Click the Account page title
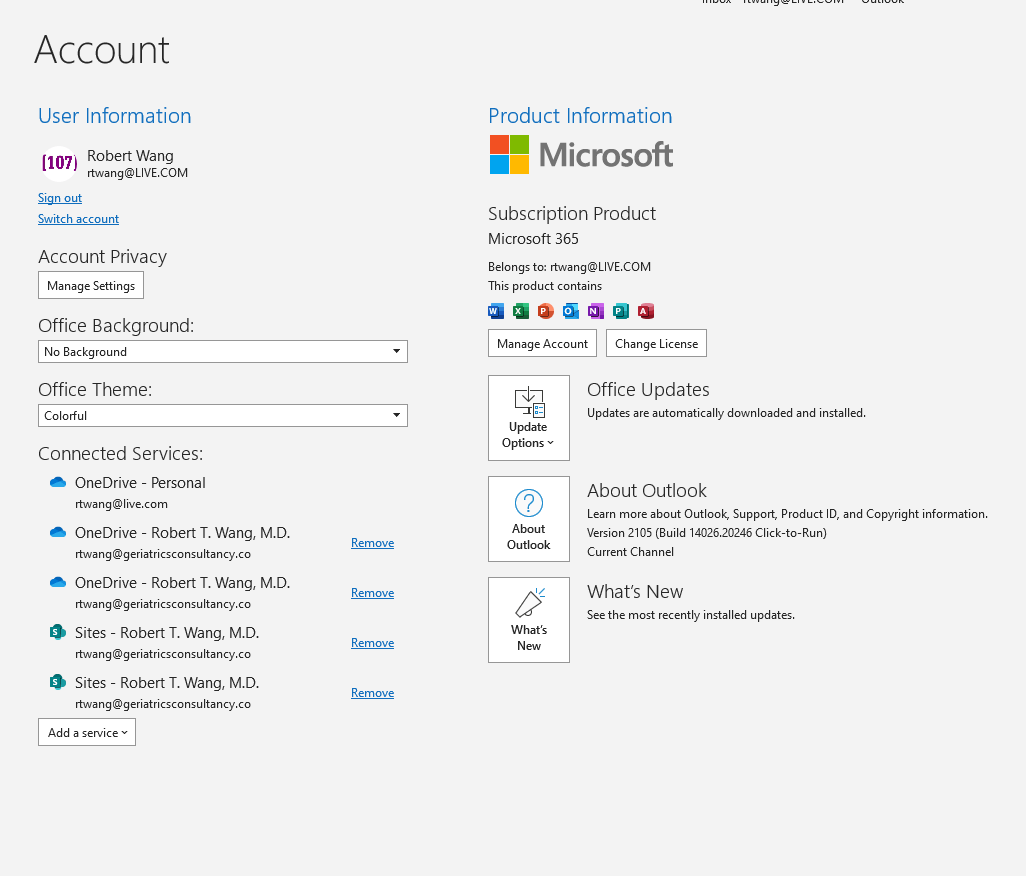 coord(102,50)
